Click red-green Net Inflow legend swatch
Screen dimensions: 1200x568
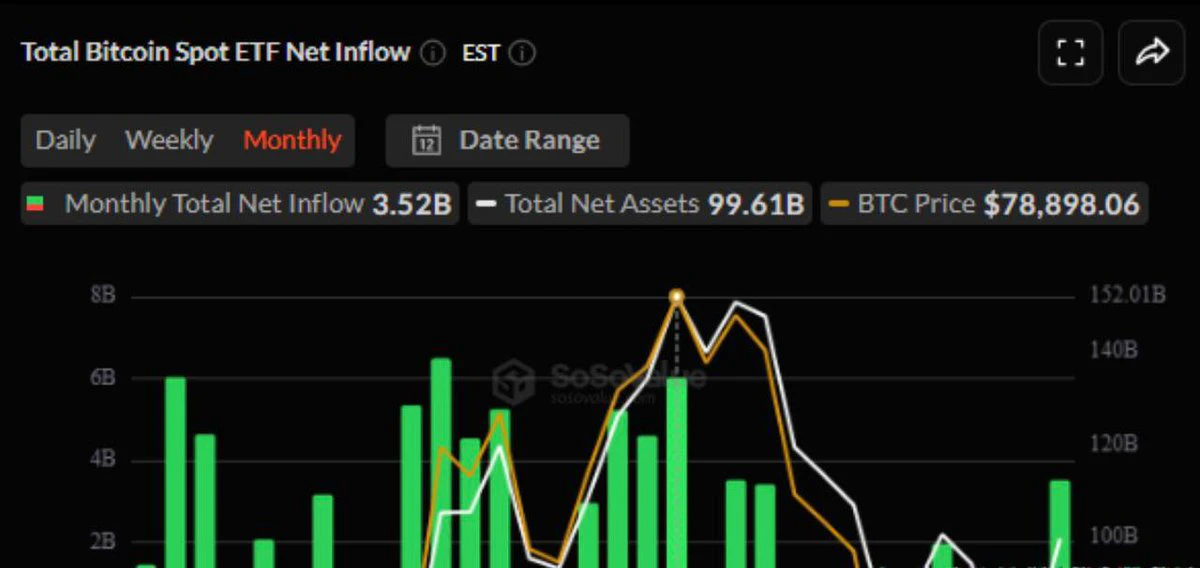point(35,204)
